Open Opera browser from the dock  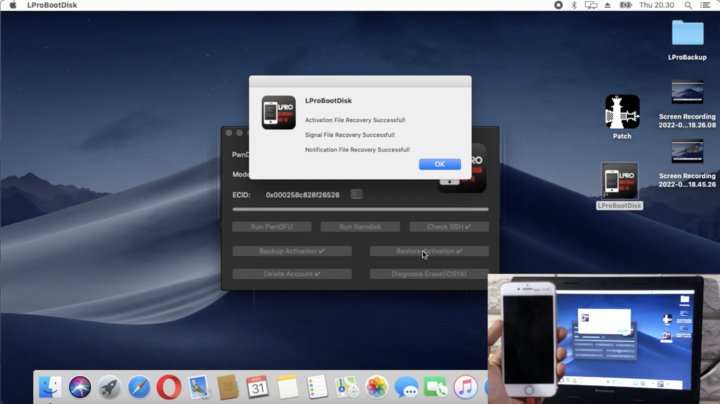[x=169, y=387]
